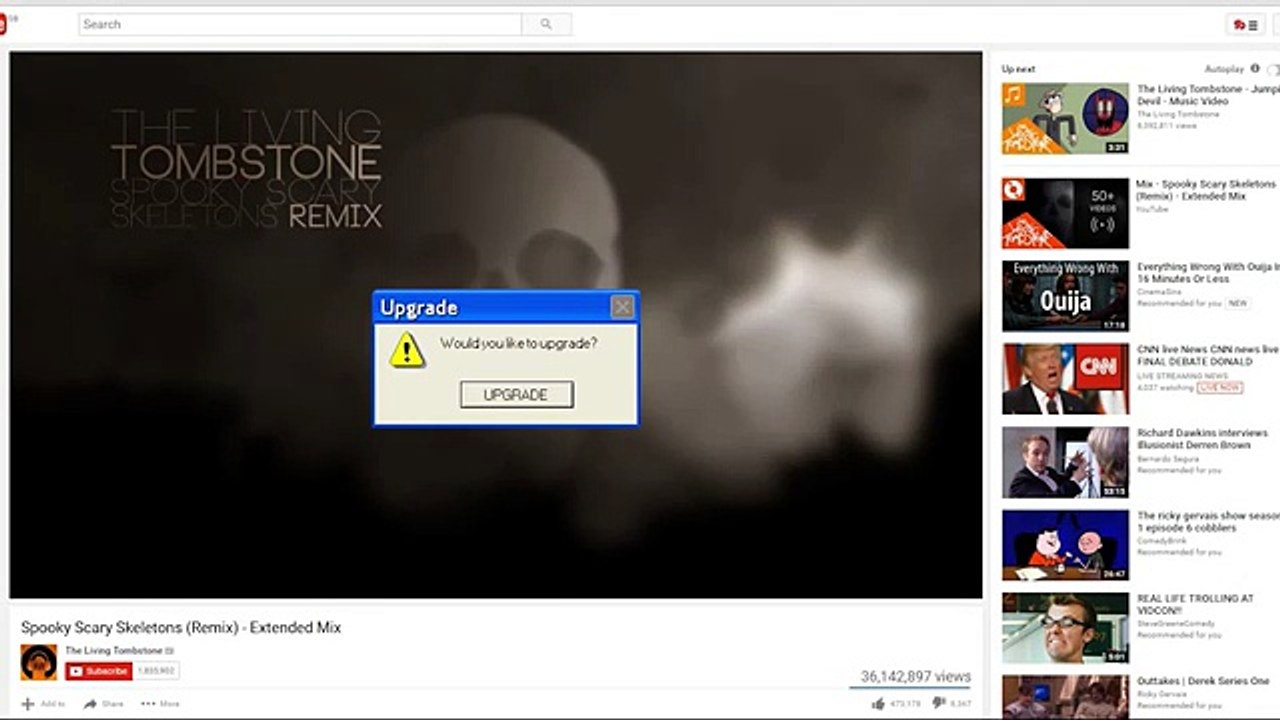Open Outtakes Derek Series One title
The height and width of the screenshot is (720, 1280).
tap(1203, 681)
